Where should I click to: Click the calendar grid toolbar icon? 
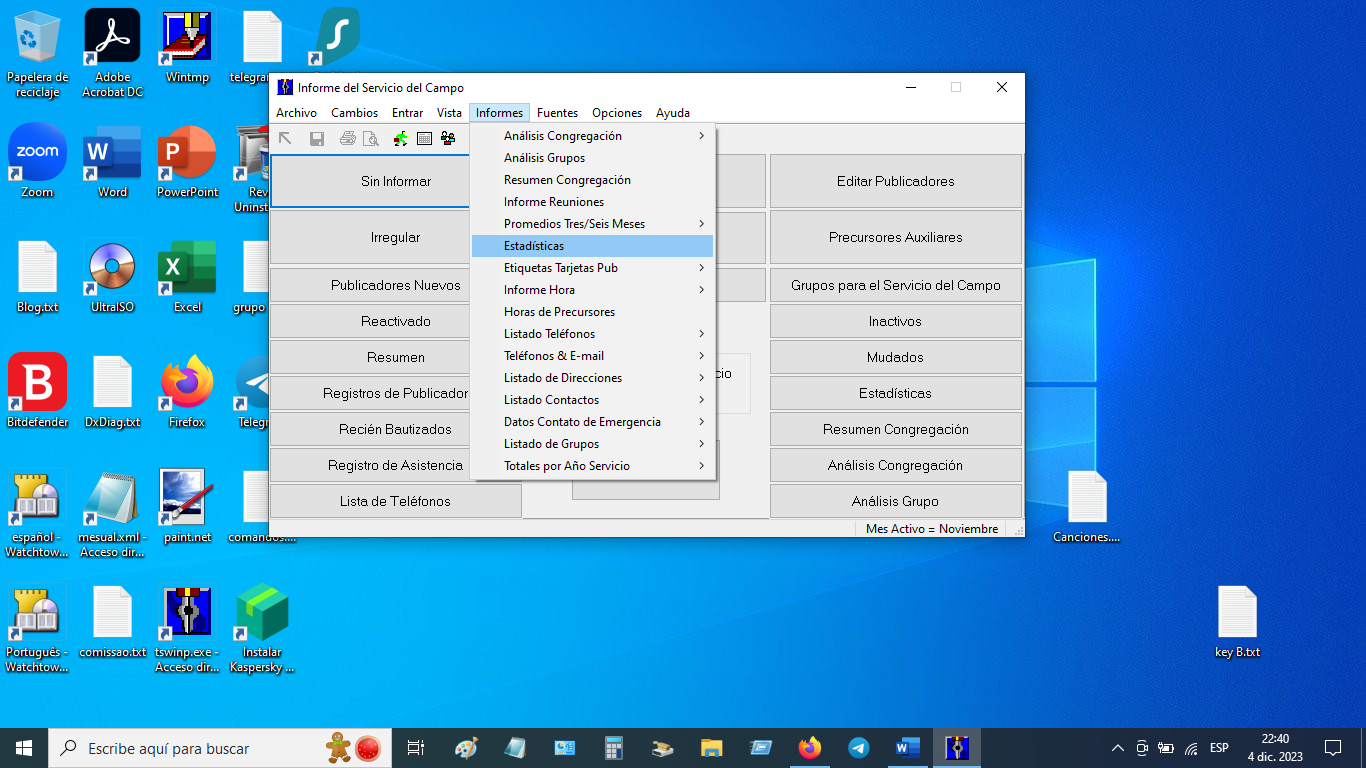(424, 139)
